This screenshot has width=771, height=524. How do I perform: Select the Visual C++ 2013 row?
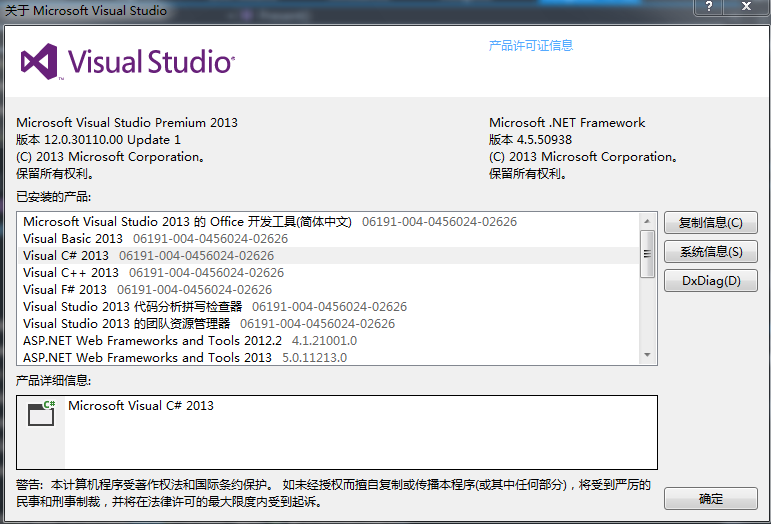point(328,273)
